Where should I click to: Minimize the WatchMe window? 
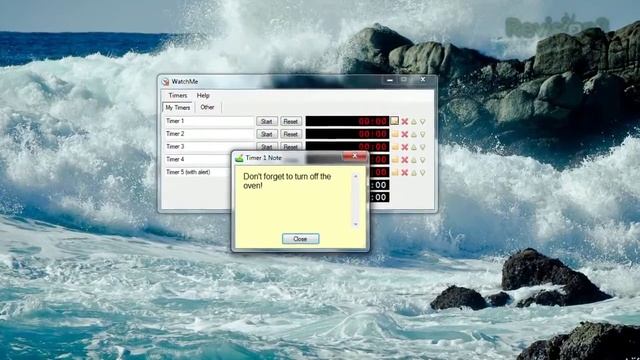(x=390, y=80)
